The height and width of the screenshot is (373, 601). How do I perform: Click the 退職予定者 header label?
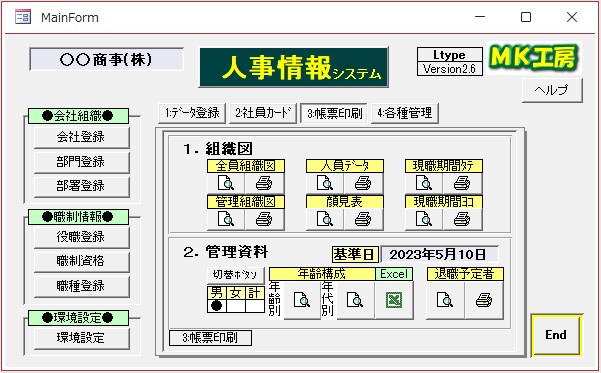pyautogui.click(x=465, y=274)
